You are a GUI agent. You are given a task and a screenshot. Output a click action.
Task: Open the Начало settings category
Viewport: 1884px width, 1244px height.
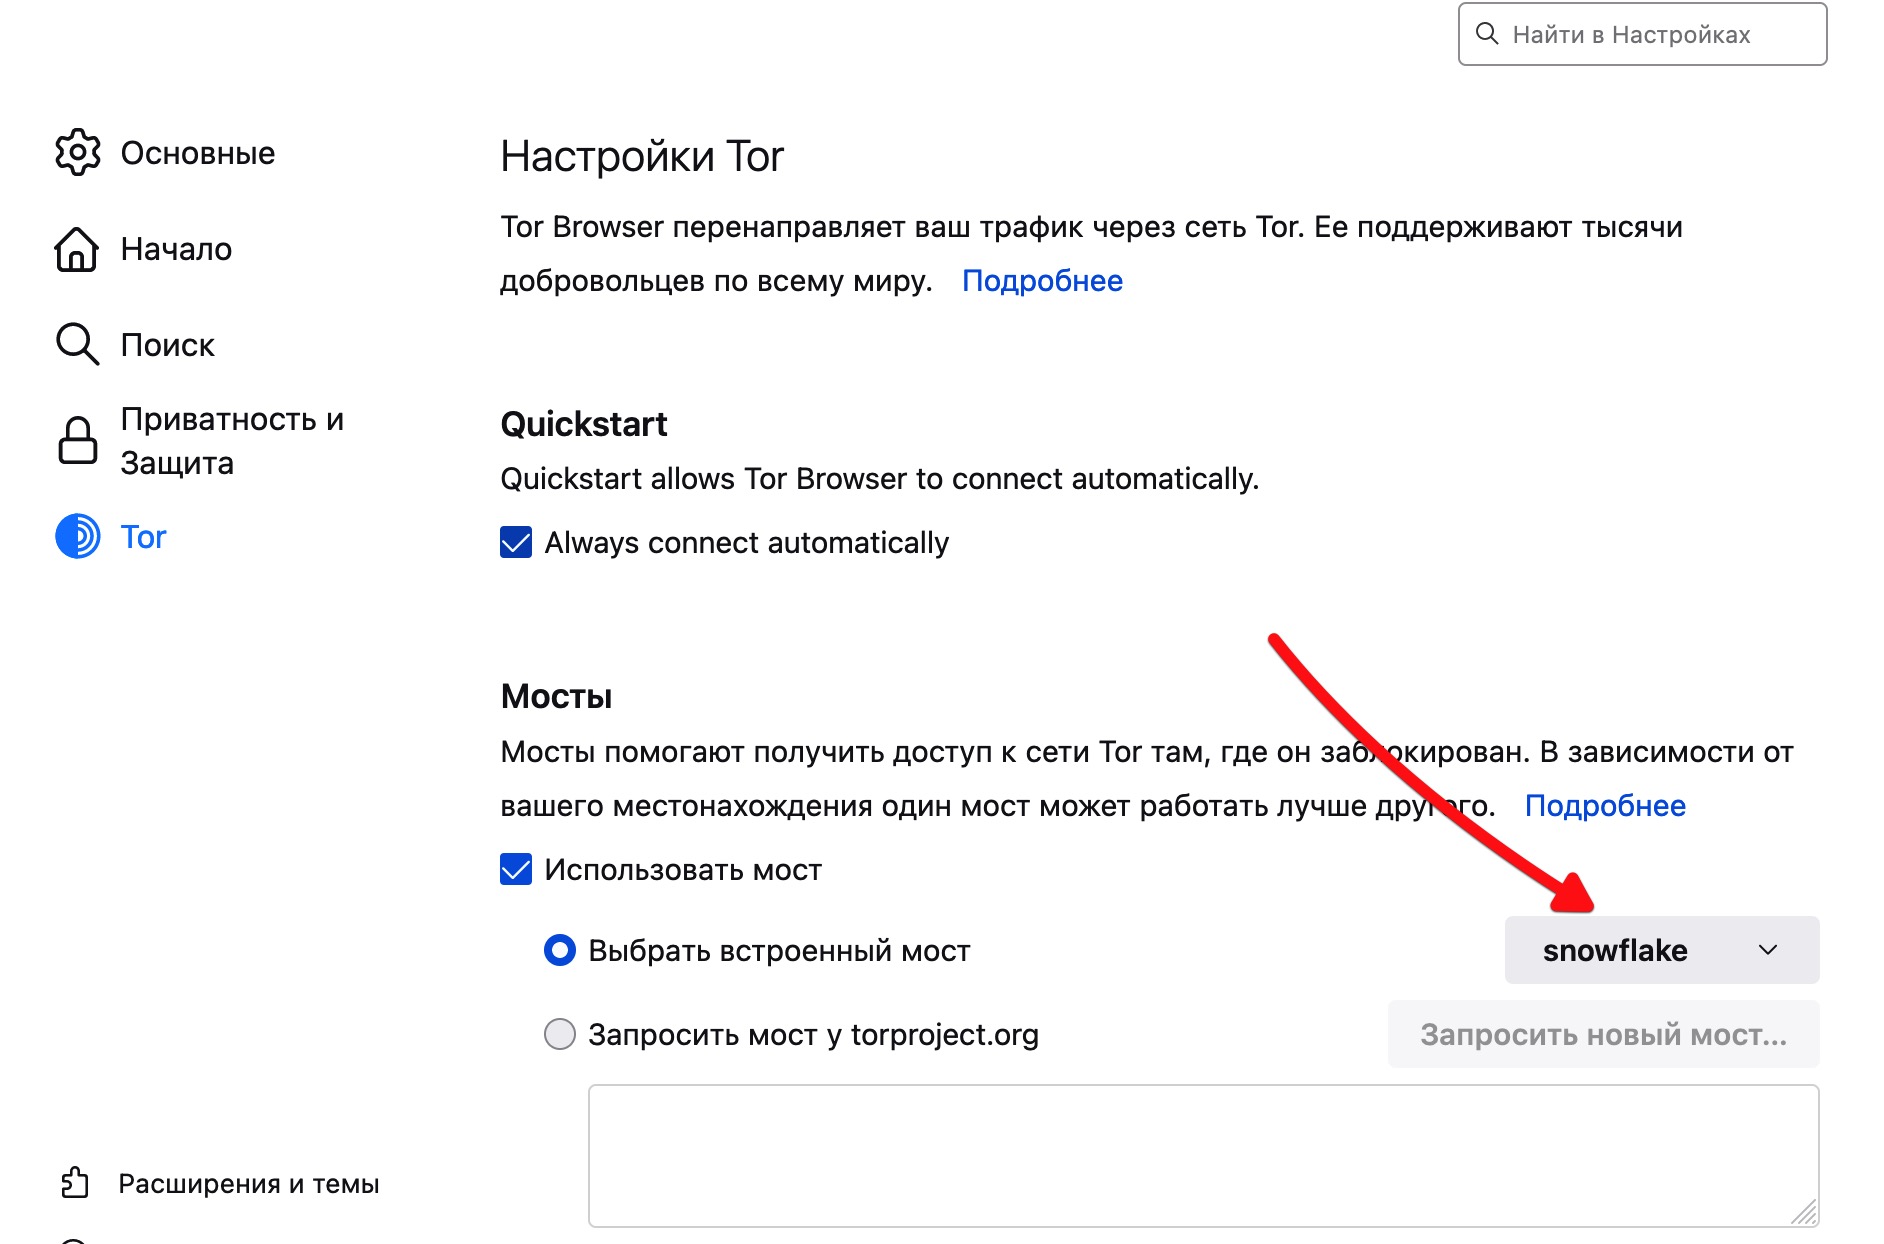[176, 249]
